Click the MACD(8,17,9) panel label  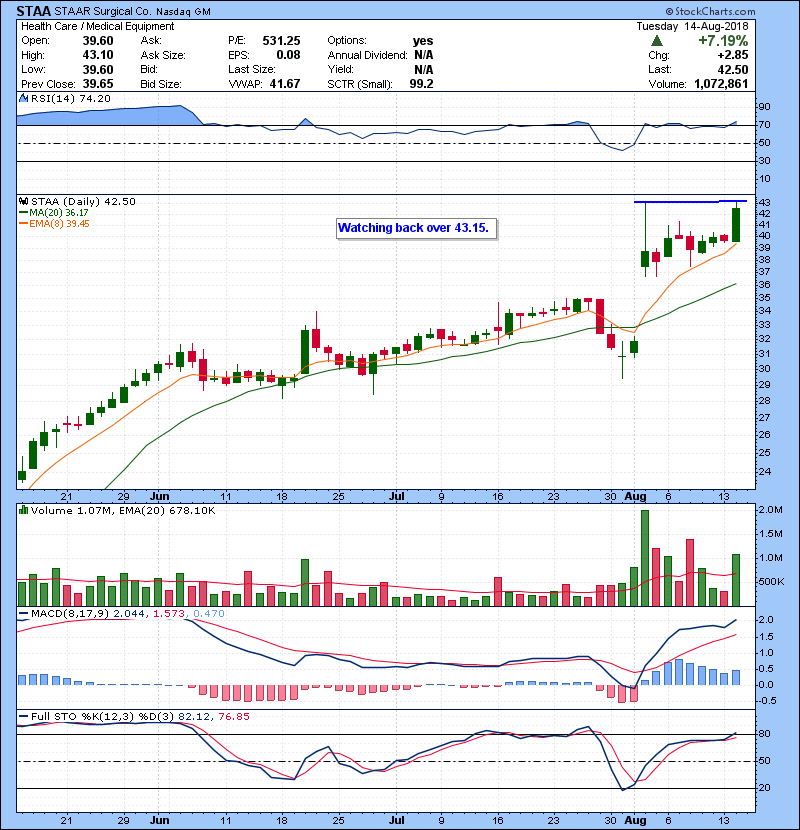(x=71, y=614)
